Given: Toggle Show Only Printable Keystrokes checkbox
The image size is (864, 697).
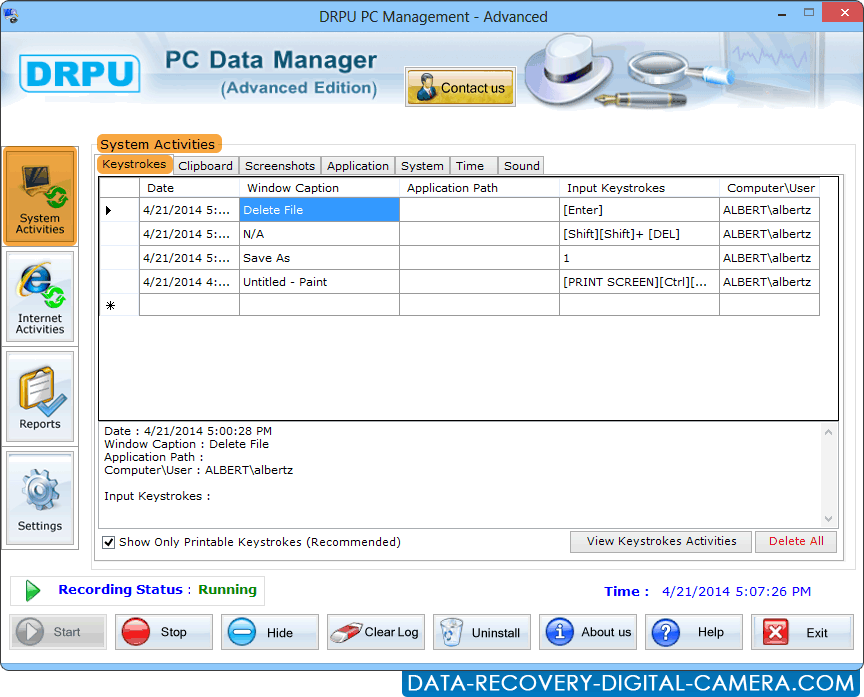Looking at the screenshot, I should coord(109,542).
